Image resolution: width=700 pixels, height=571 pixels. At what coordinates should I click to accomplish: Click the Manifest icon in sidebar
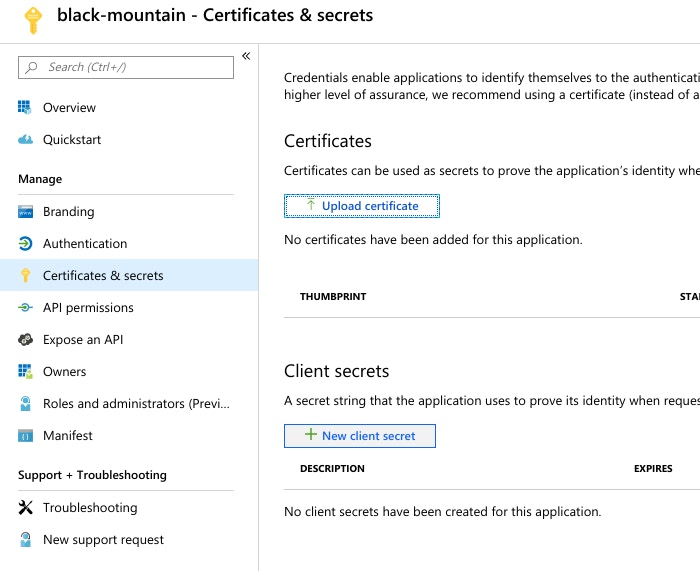(x=26, y=436)
